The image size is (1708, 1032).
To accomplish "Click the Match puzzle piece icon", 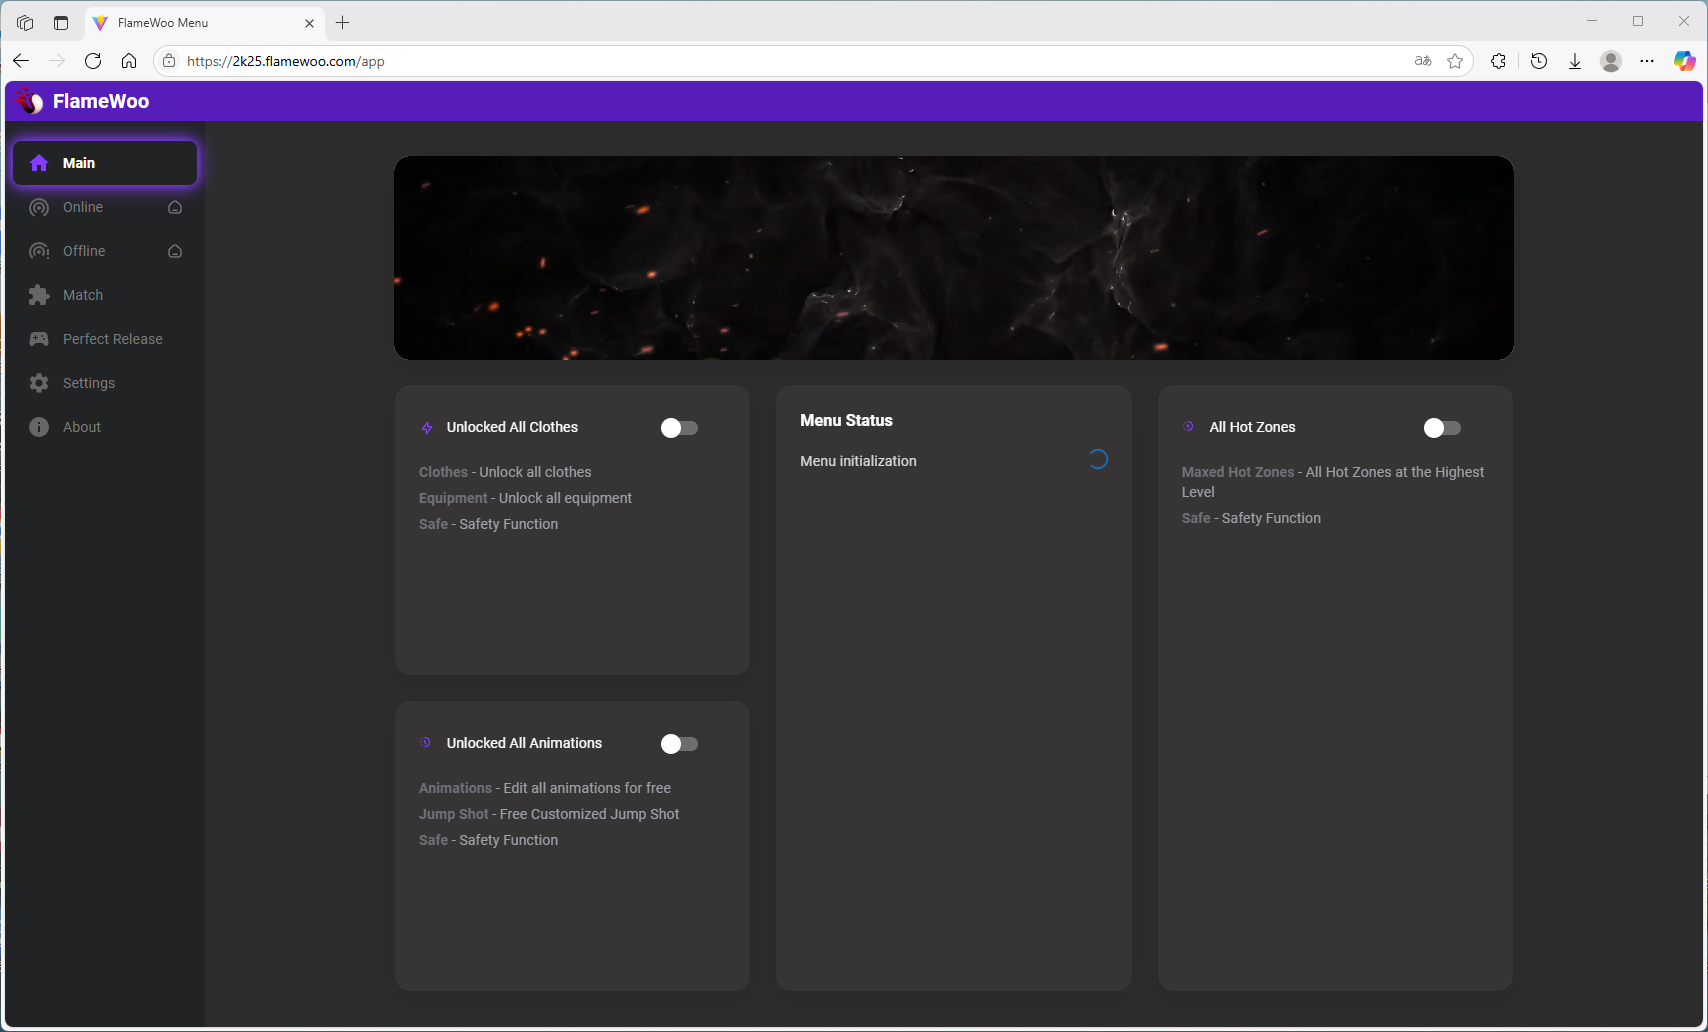I will (39, 295).
